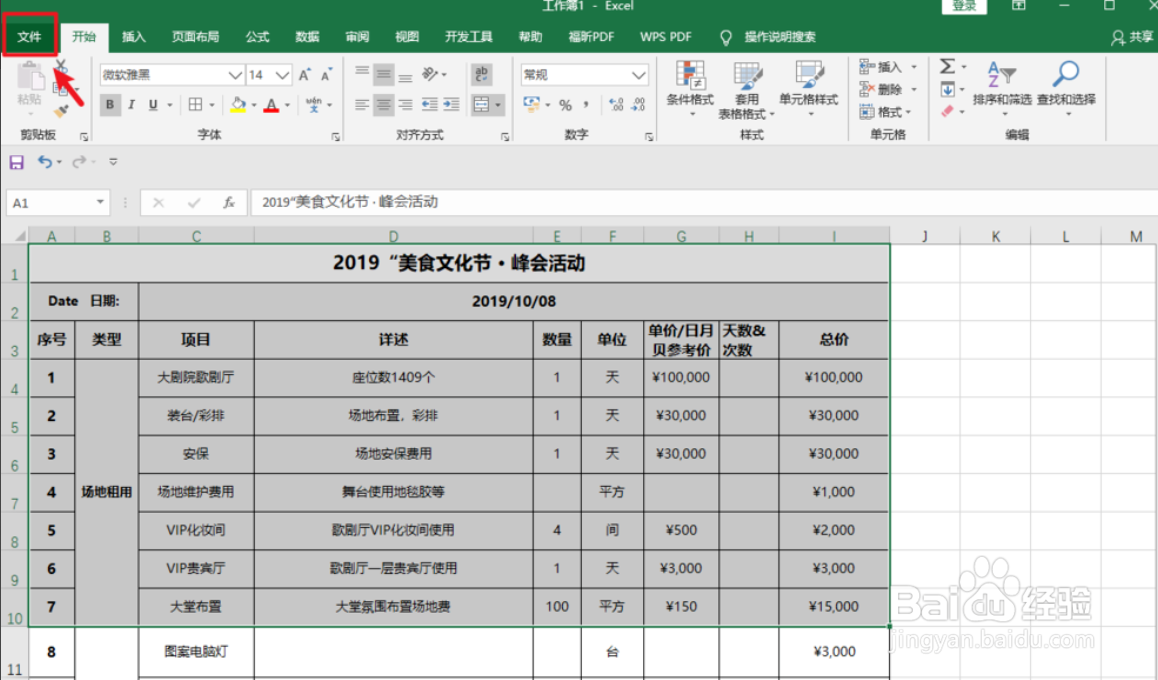Open the font color dropdown arrow

click(287, 105)
